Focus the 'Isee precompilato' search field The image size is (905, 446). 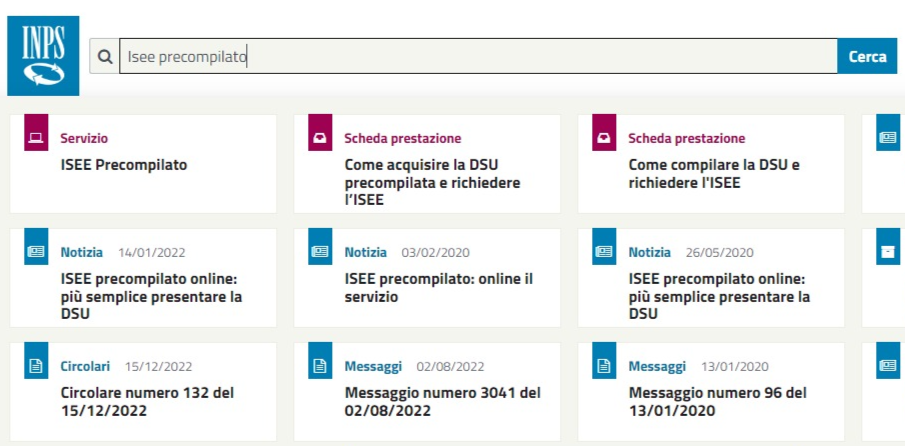tap(478, 57)
